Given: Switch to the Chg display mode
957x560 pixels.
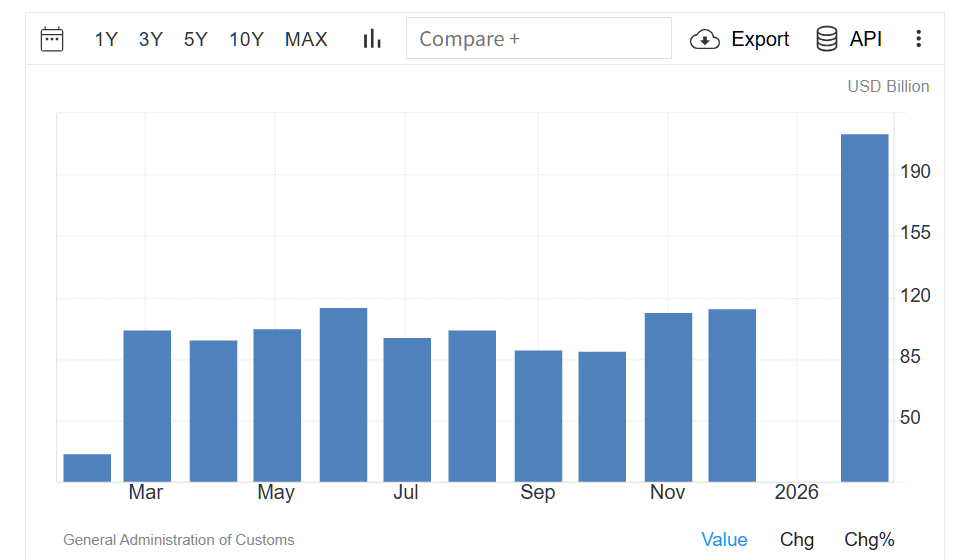Looking at the screenshot, I should click(797, 540).
